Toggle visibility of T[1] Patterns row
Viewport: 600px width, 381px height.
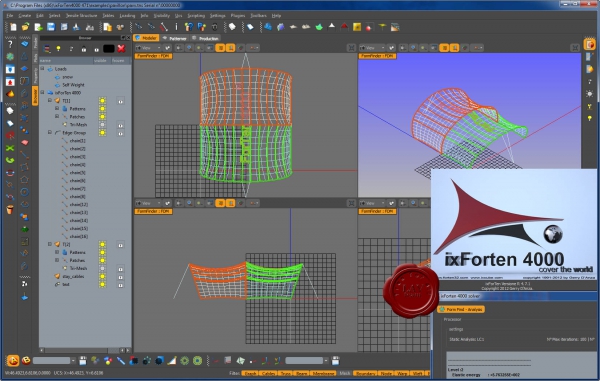pyautogui.click(x=102, y=109)
